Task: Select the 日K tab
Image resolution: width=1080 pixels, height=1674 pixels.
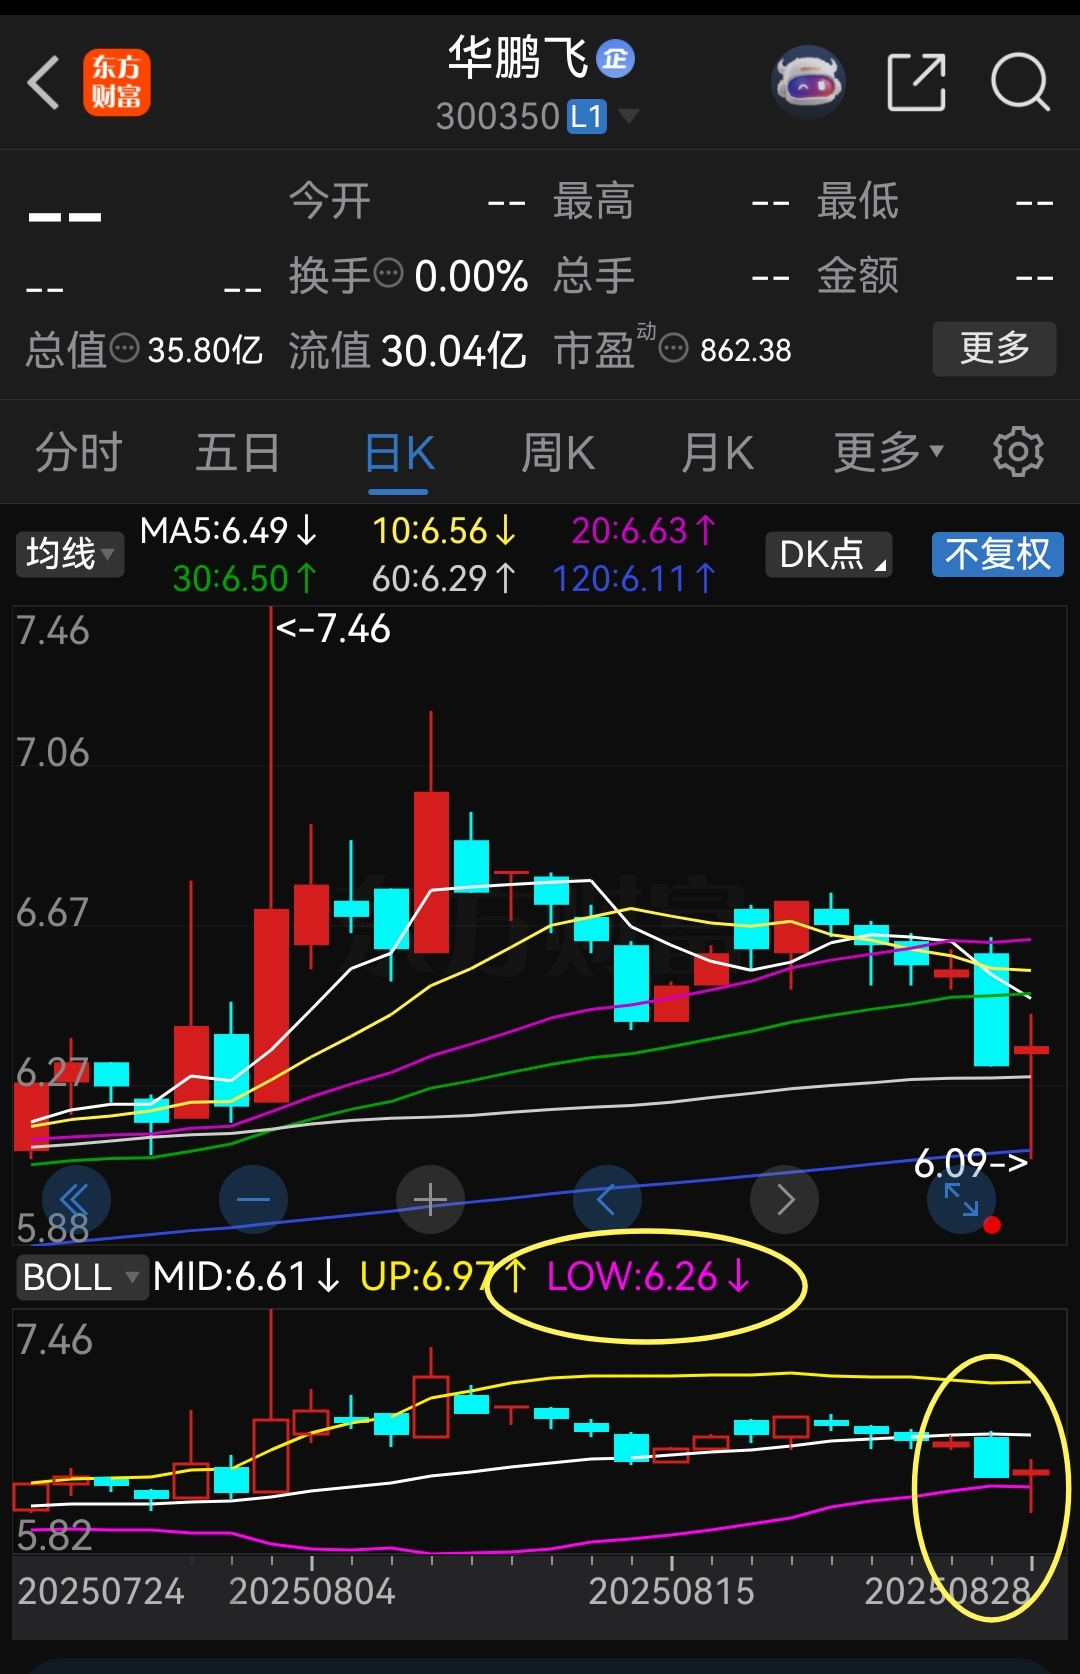Action: tap(399, 453)
